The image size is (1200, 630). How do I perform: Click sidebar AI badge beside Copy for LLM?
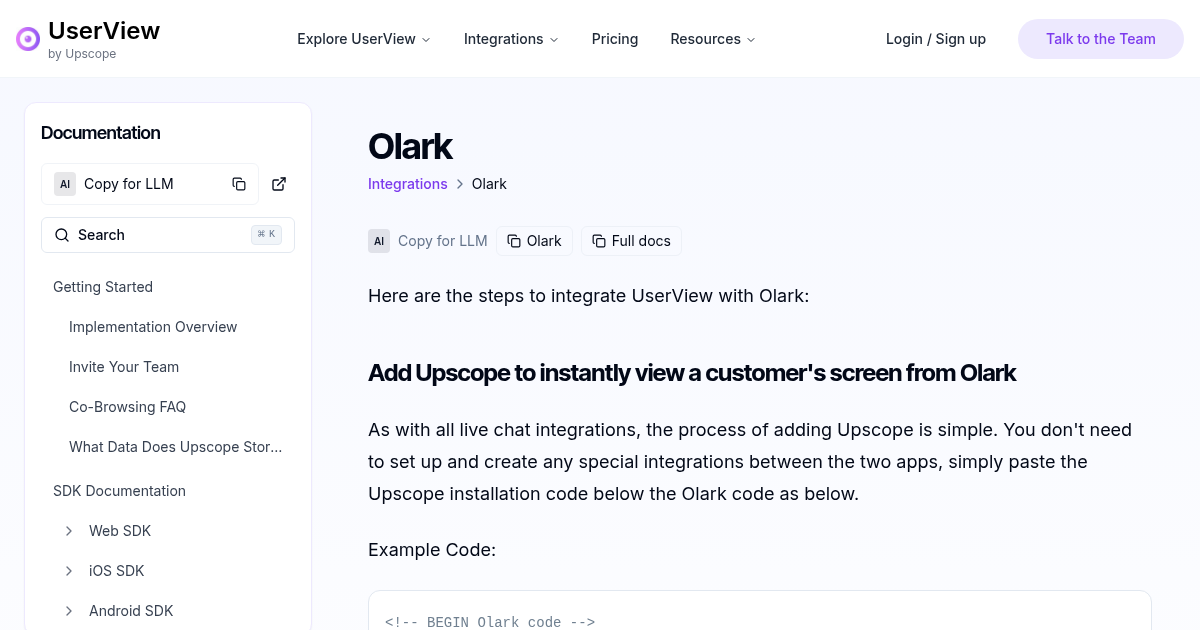pos(65,184)
